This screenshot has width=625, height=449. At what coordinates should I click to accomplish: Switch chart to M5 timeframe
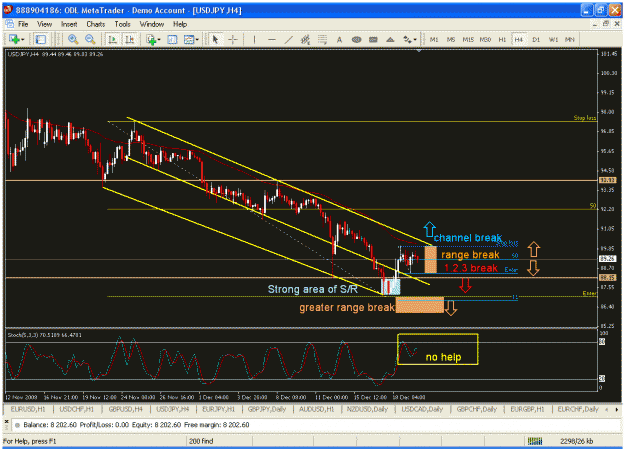coord(451,39)
